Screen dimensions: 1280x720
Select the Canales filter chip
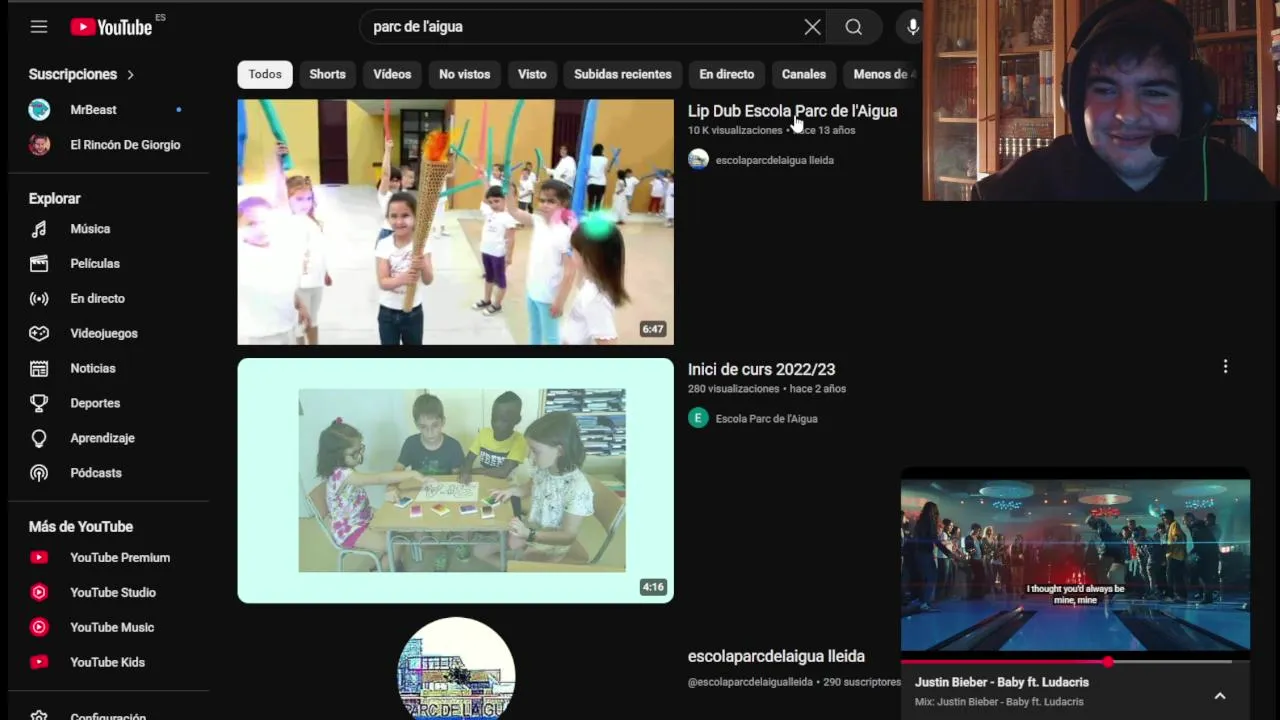coord(803,74)
